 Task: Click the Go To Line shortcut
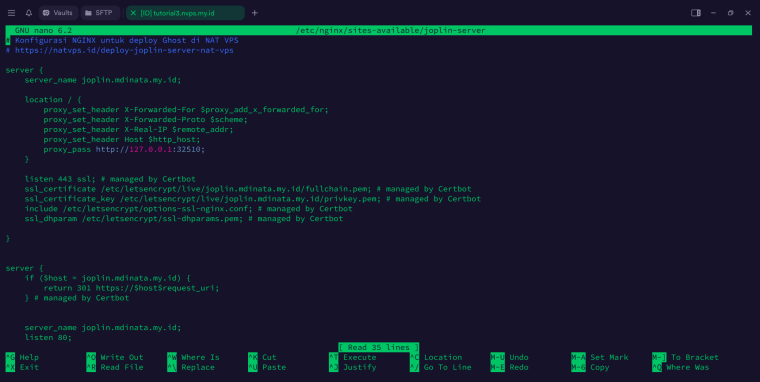click(441, 367)
